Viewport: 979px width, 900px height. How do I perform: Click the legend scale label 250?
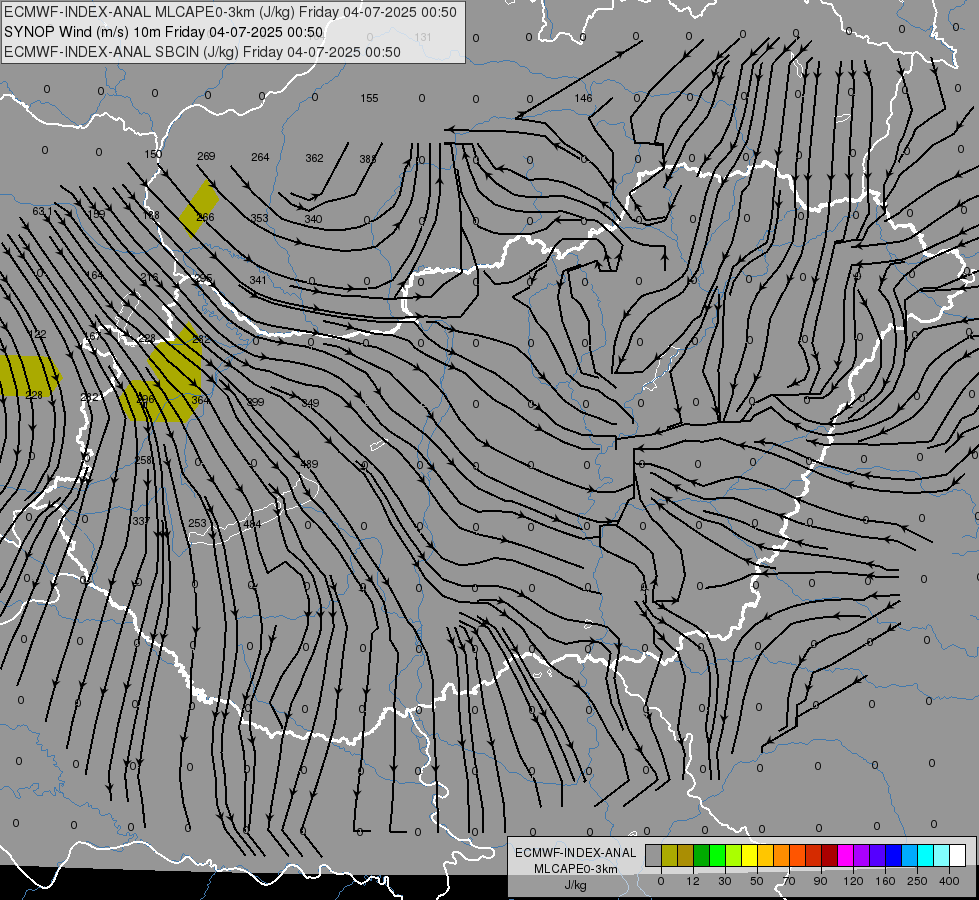tap(917, 881)
